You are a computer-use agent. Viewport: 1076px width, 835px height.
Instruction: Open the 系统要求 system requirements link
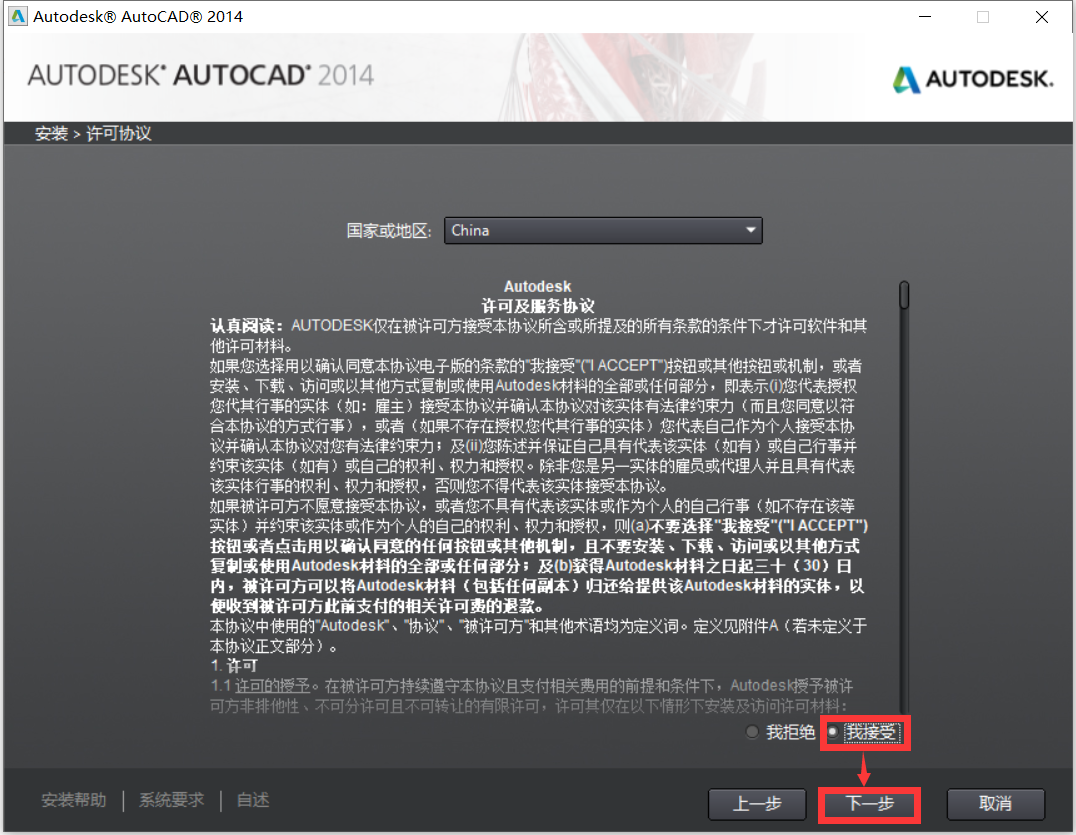[172, 800]
